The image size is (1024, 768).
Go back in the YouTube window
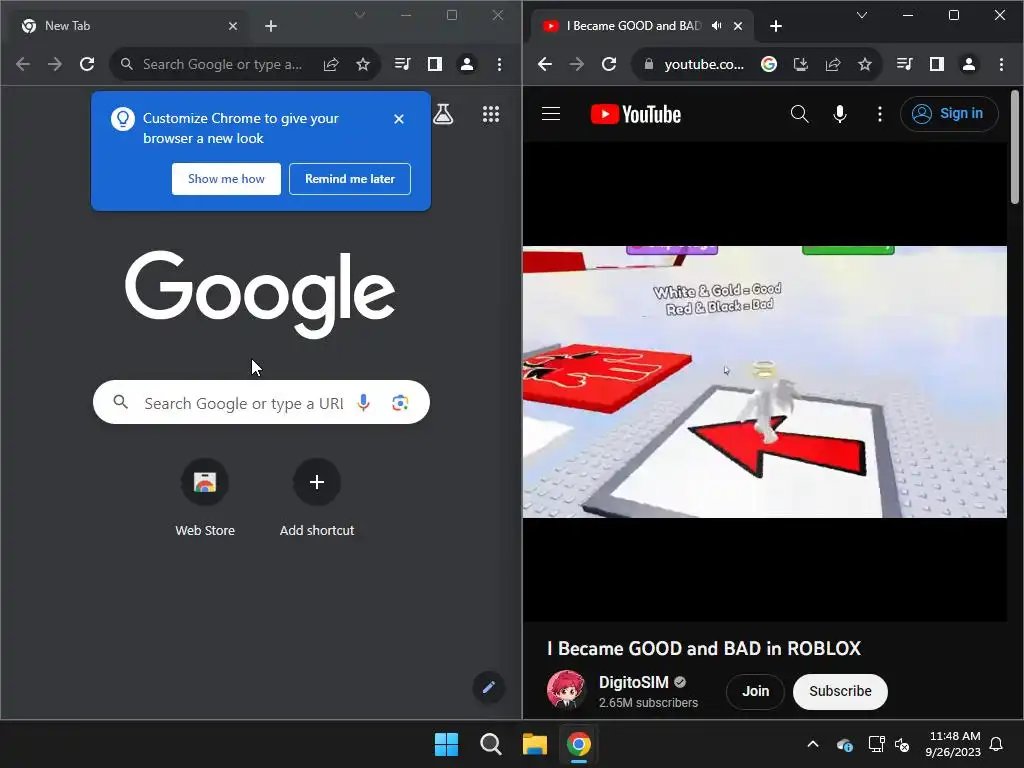click(x=545, y=64)
